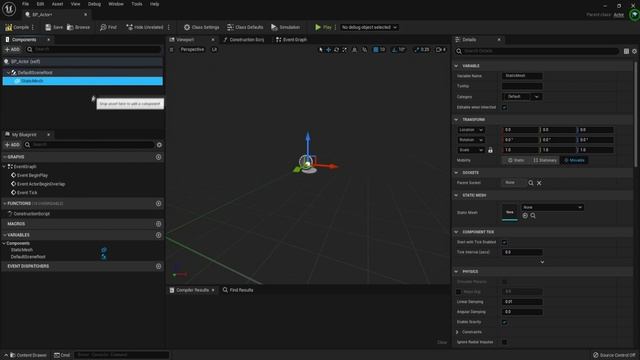This screenshot has width=640, height=360.
Task: Select the scale gizmo tool in viewport
Action: (345, 50)
